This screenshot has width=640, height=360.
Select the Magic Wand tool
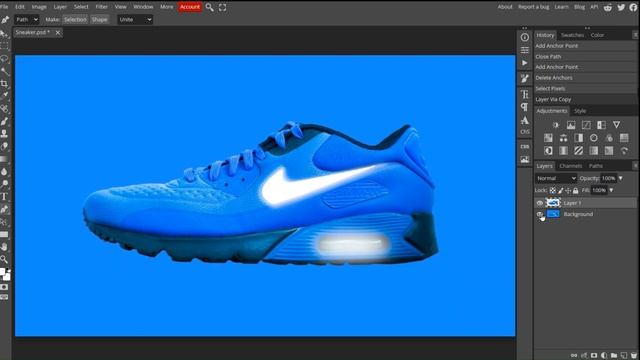coord(4,71)
